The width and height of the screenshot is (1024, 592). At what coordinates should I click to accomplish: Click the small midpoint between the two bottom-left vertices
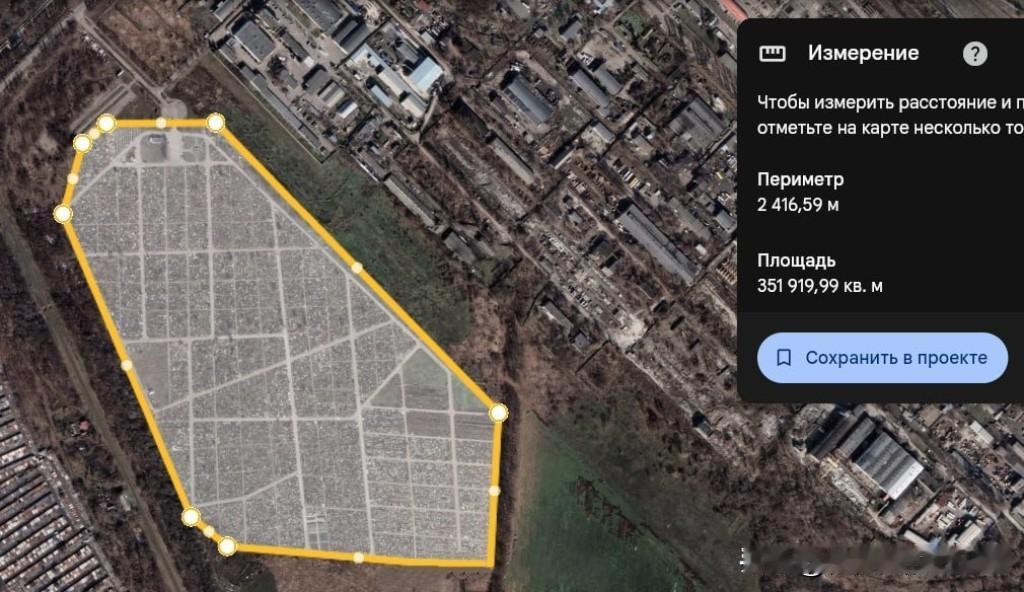pyautogui.click(x=208, y=532)
